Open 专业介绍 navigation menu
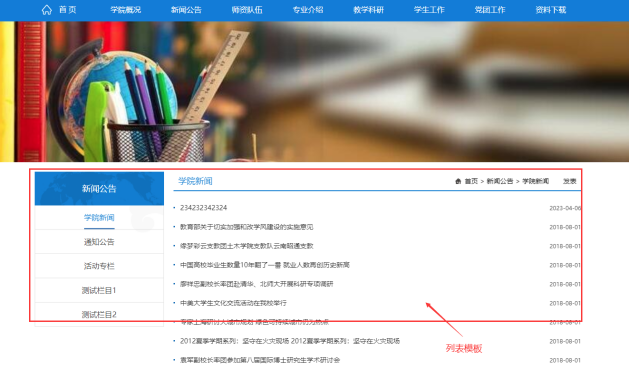The image size is (629, 370). click(308, 10)
